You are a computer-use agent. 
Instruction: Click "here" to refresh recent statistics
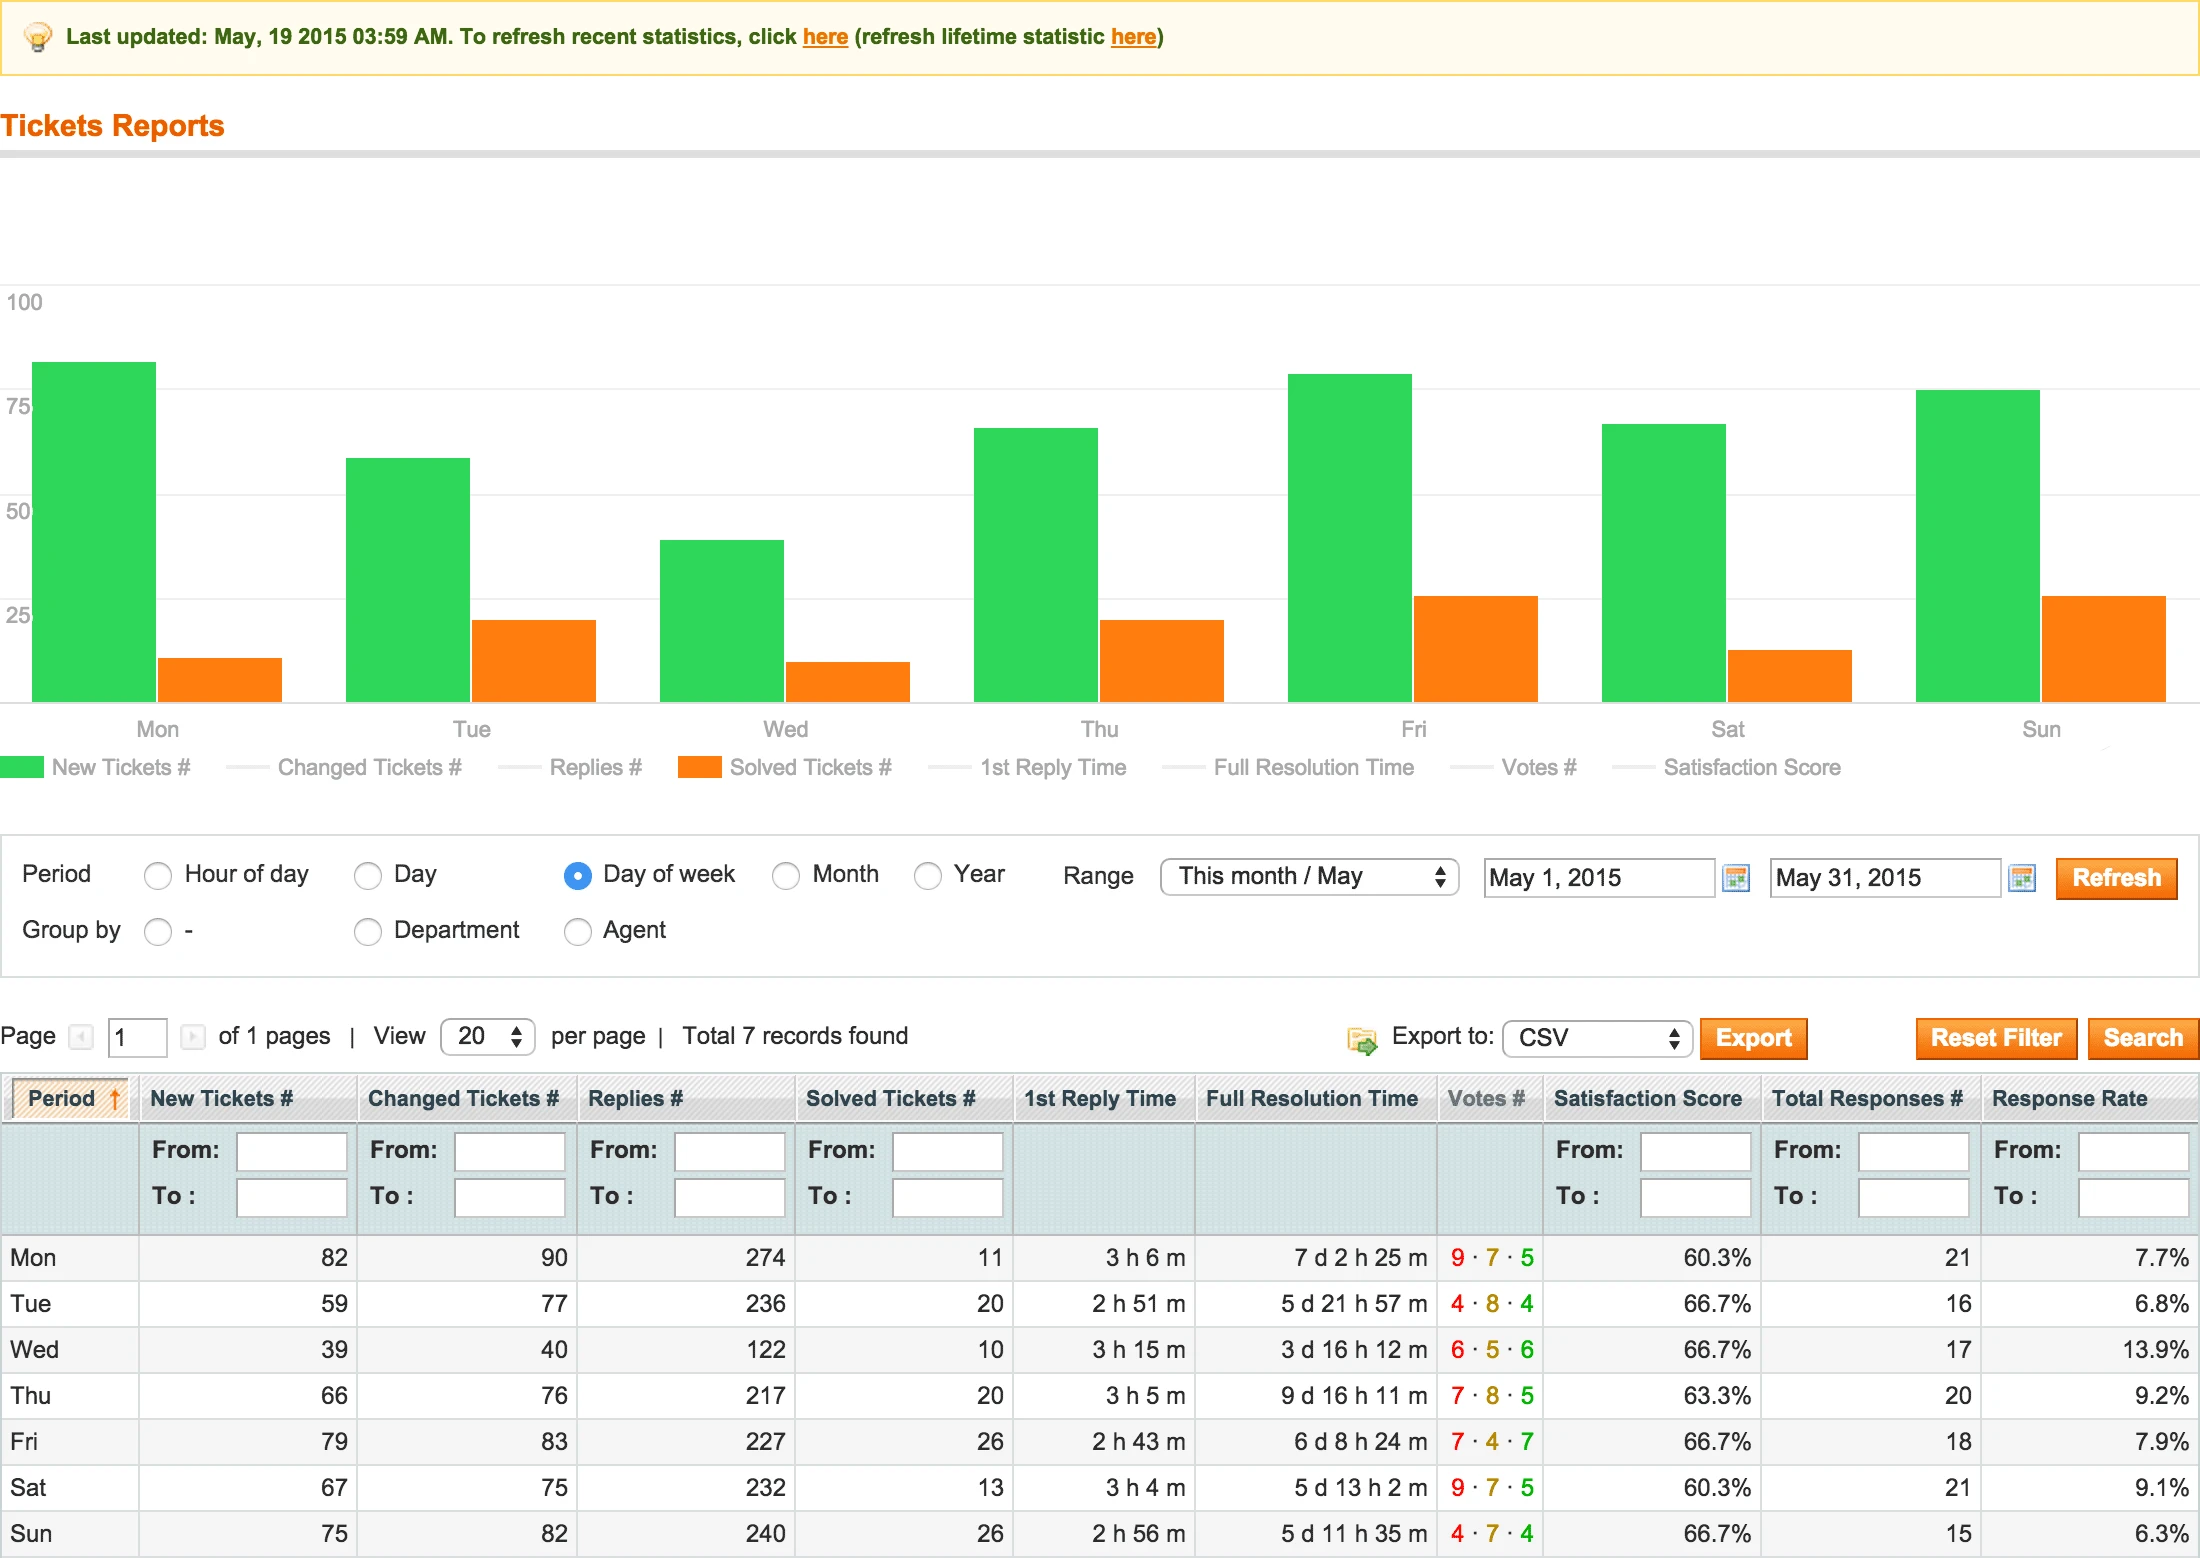tap(824, 36)
